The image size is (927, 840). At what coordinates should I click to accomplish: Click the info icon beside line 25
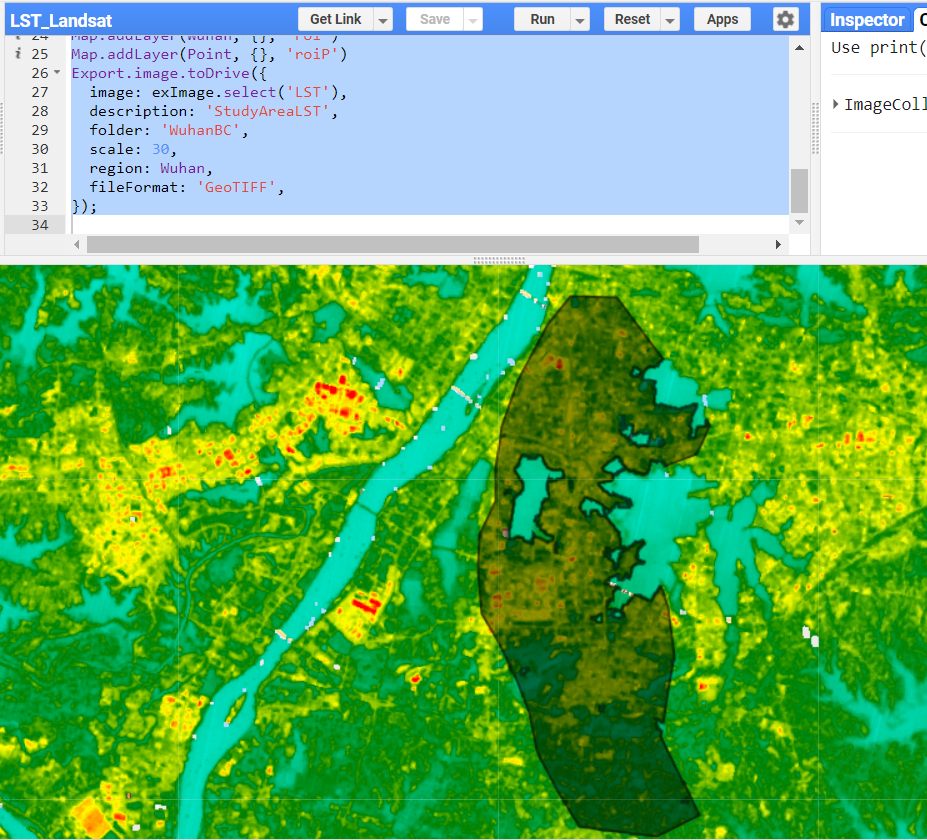point(18,53)
